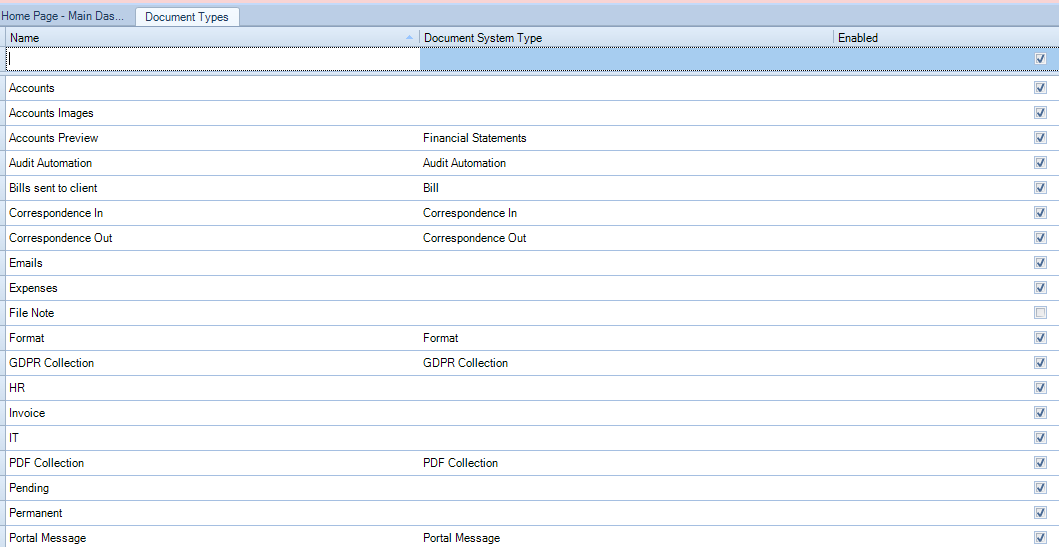Viewport: 1059px width, 547px height.
Task: Switch to Home Page - Main Dashboard tab
Action: [x=63, y=16]
